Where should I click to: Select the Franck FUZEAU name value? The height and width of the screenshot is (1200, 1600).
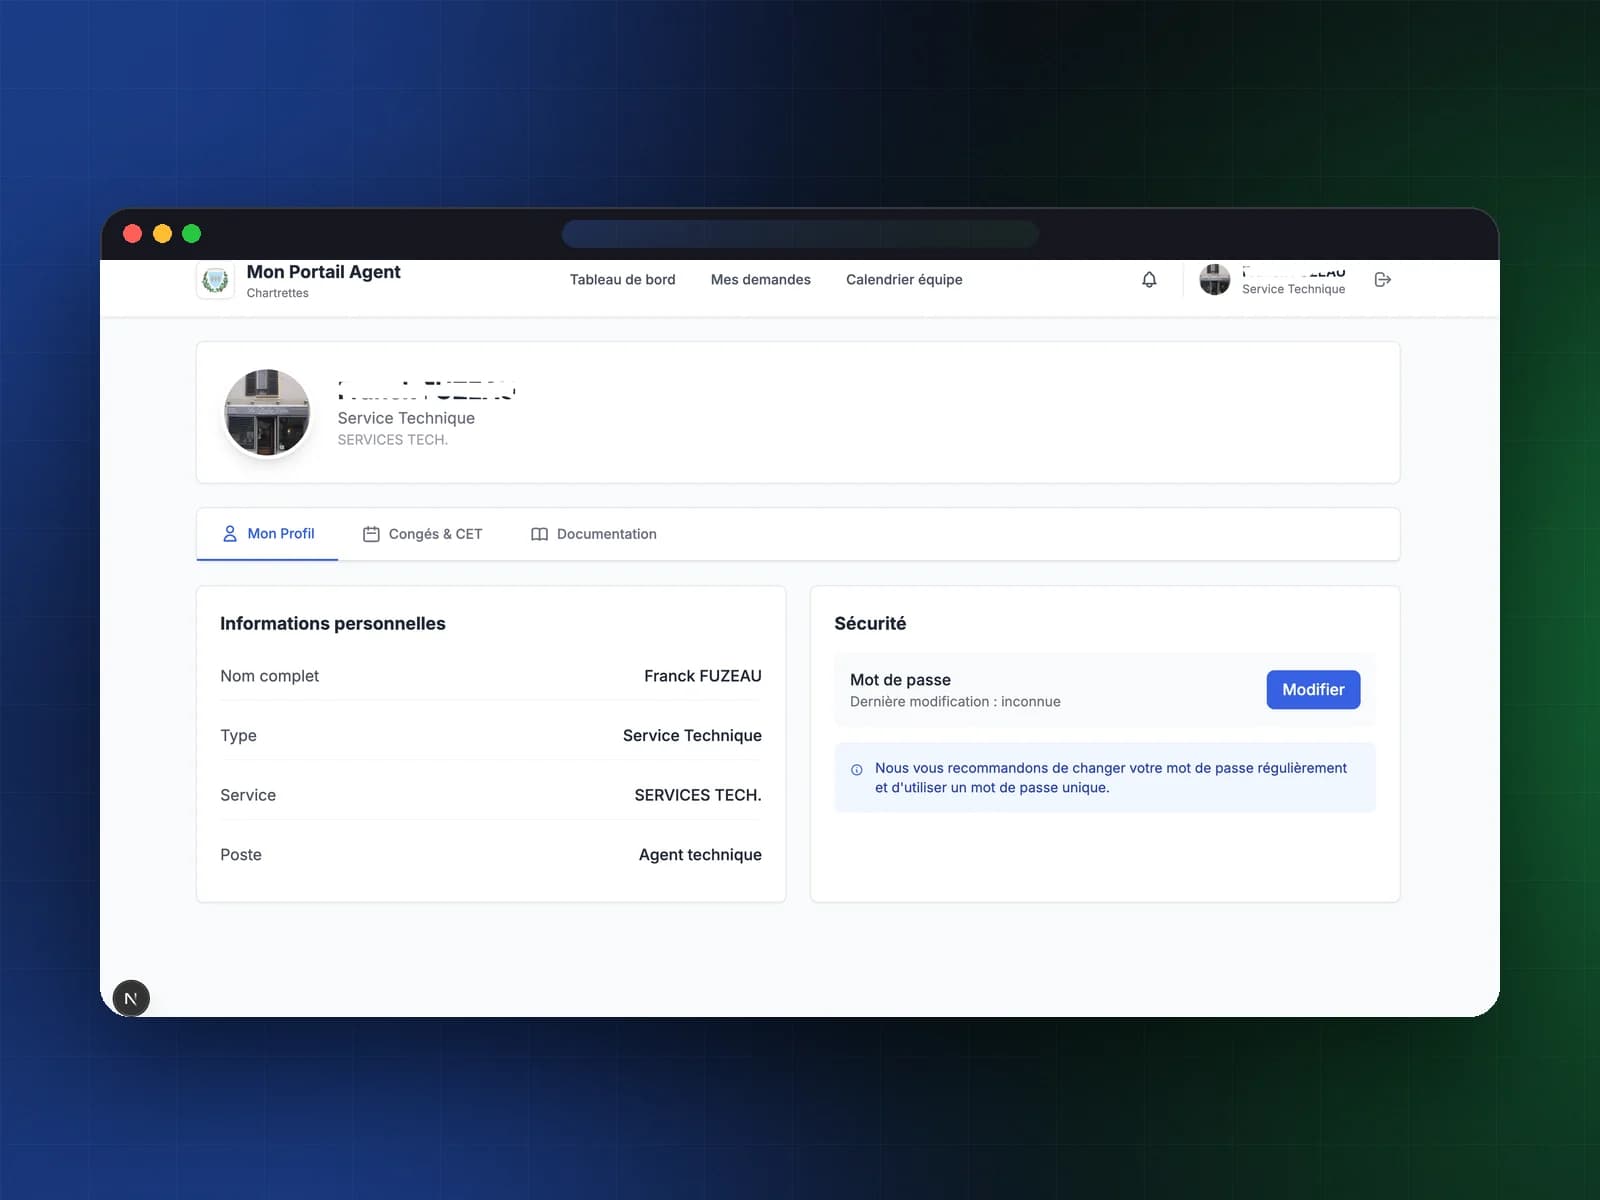pos(703,676)
